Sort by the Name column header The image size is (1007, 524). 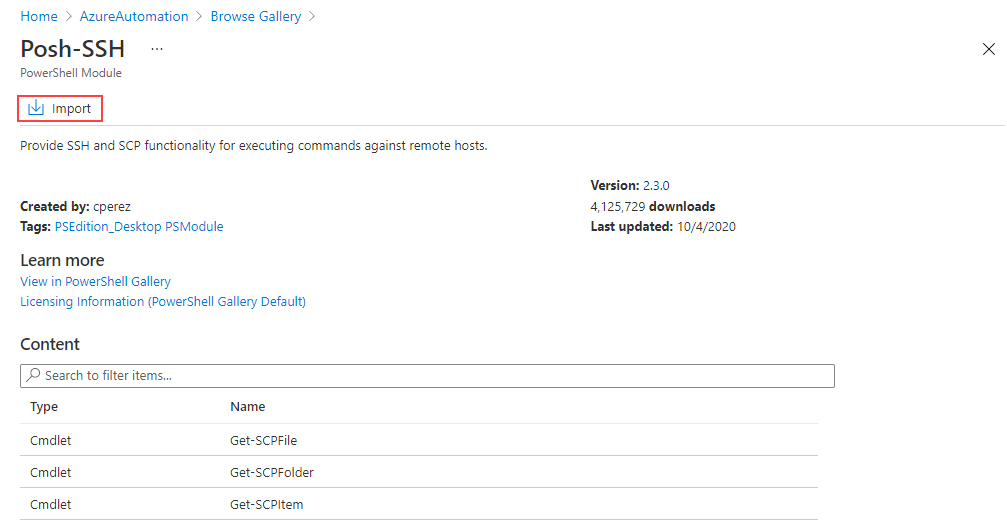pyautogui.click(x=247, y=406)
